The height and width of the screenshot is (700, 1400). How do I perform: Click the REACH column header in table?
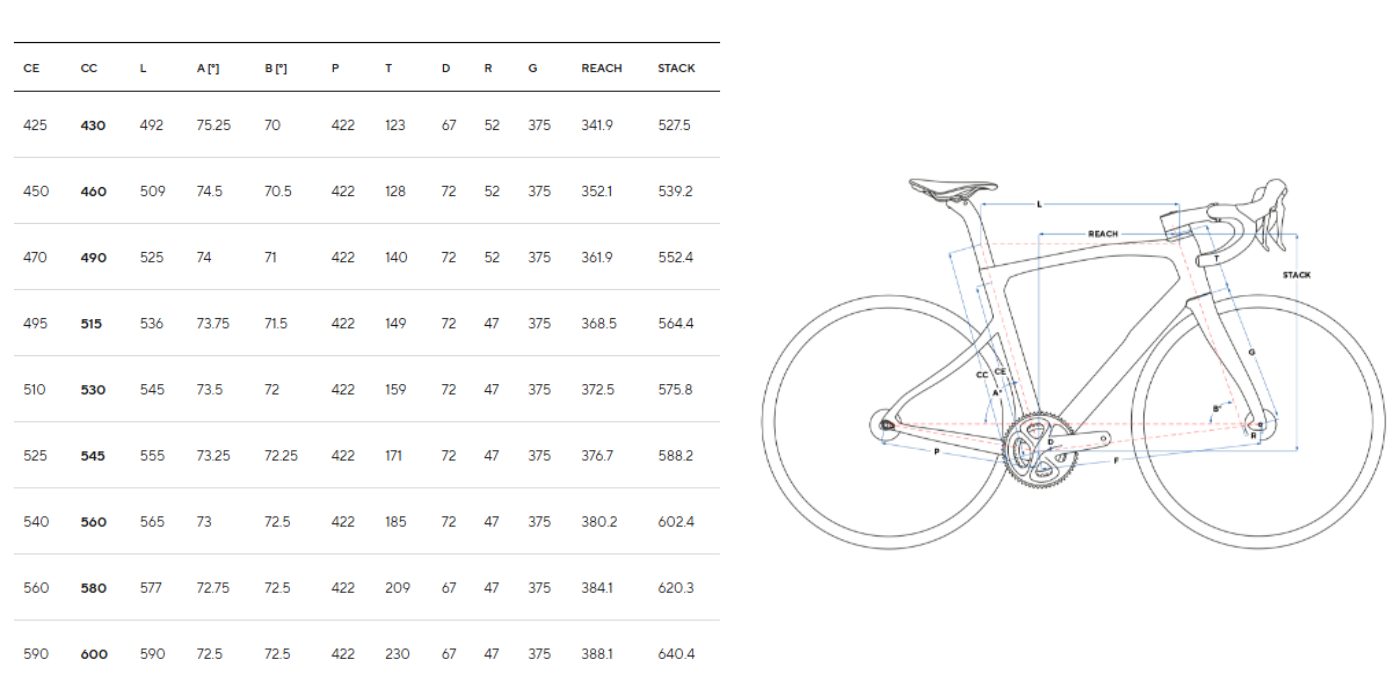pyautogui.click(x=601, y=68)
